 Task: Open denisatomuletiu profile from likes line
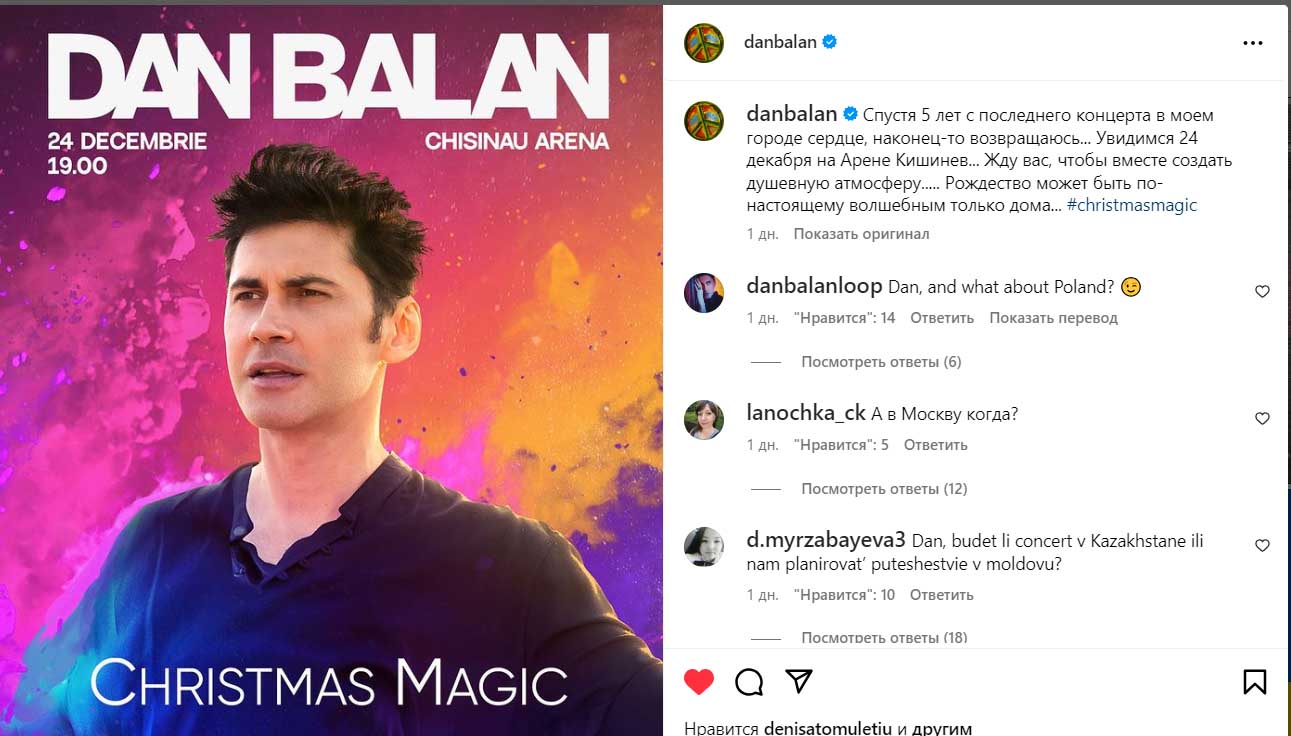828,728
